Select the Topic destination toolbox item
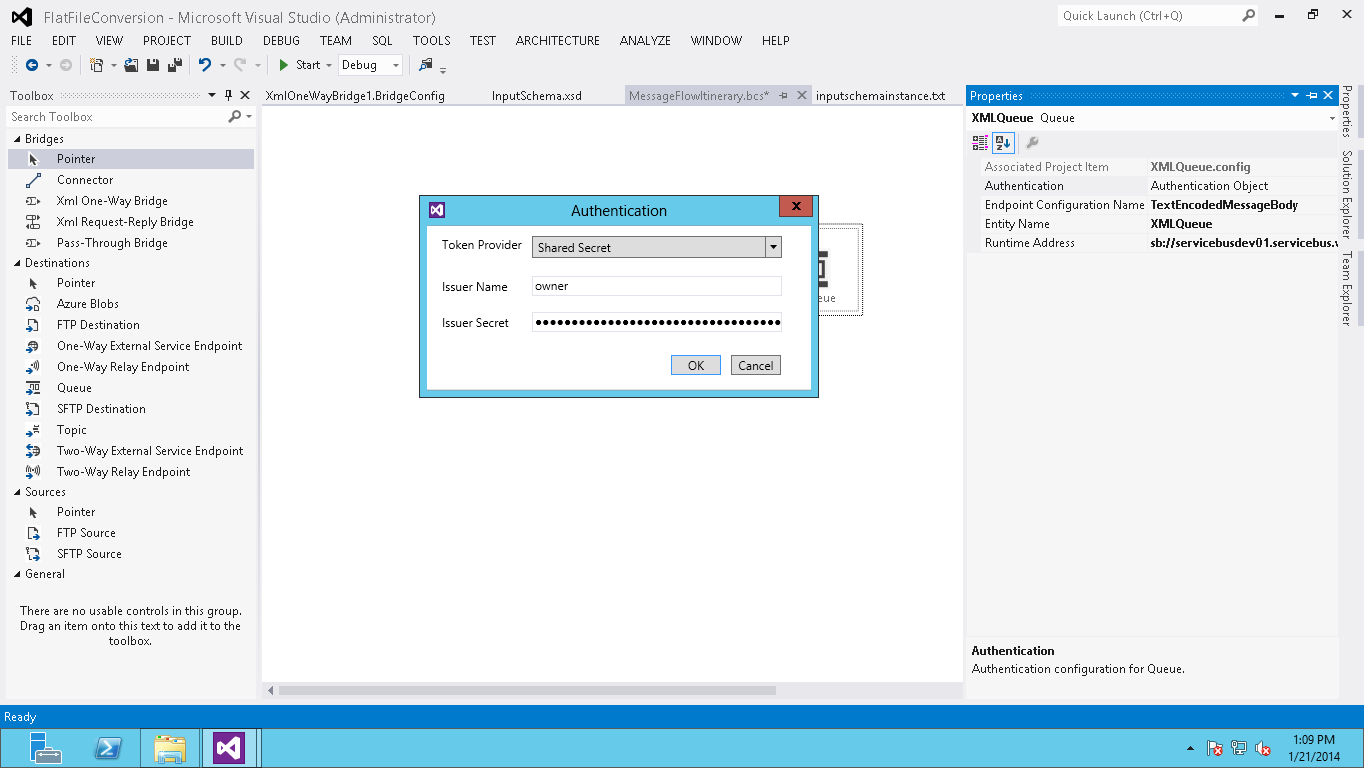1364x768 pixels. point(131,430)
